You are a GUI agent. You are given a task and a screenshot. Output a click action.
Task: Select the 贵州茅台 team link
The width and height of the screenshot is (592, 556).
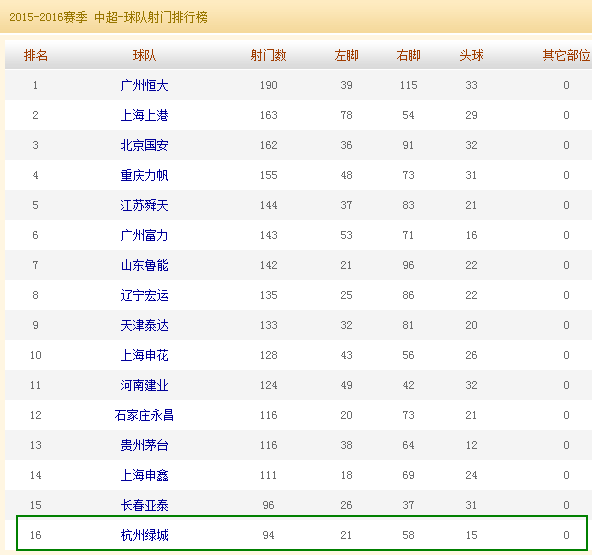coord(144,445)
